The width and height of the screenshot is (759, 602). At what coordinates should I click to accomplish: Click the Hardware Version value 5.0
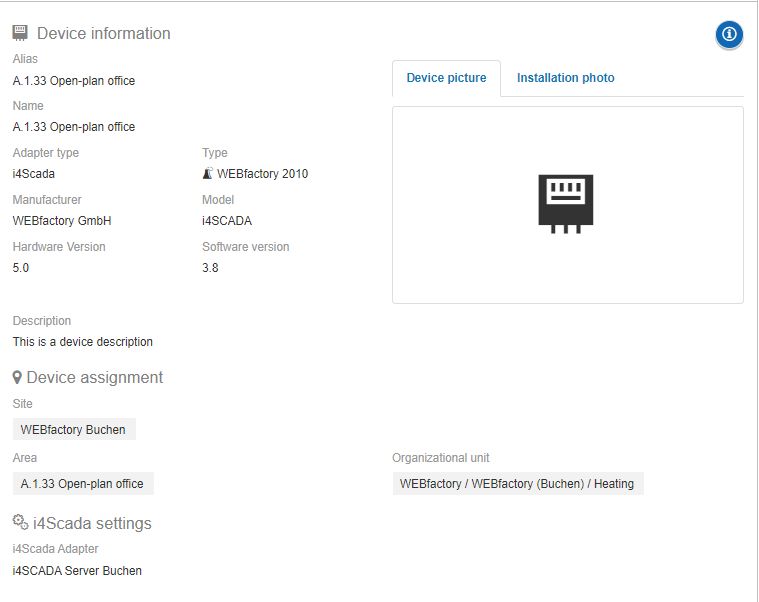(21, 268)
